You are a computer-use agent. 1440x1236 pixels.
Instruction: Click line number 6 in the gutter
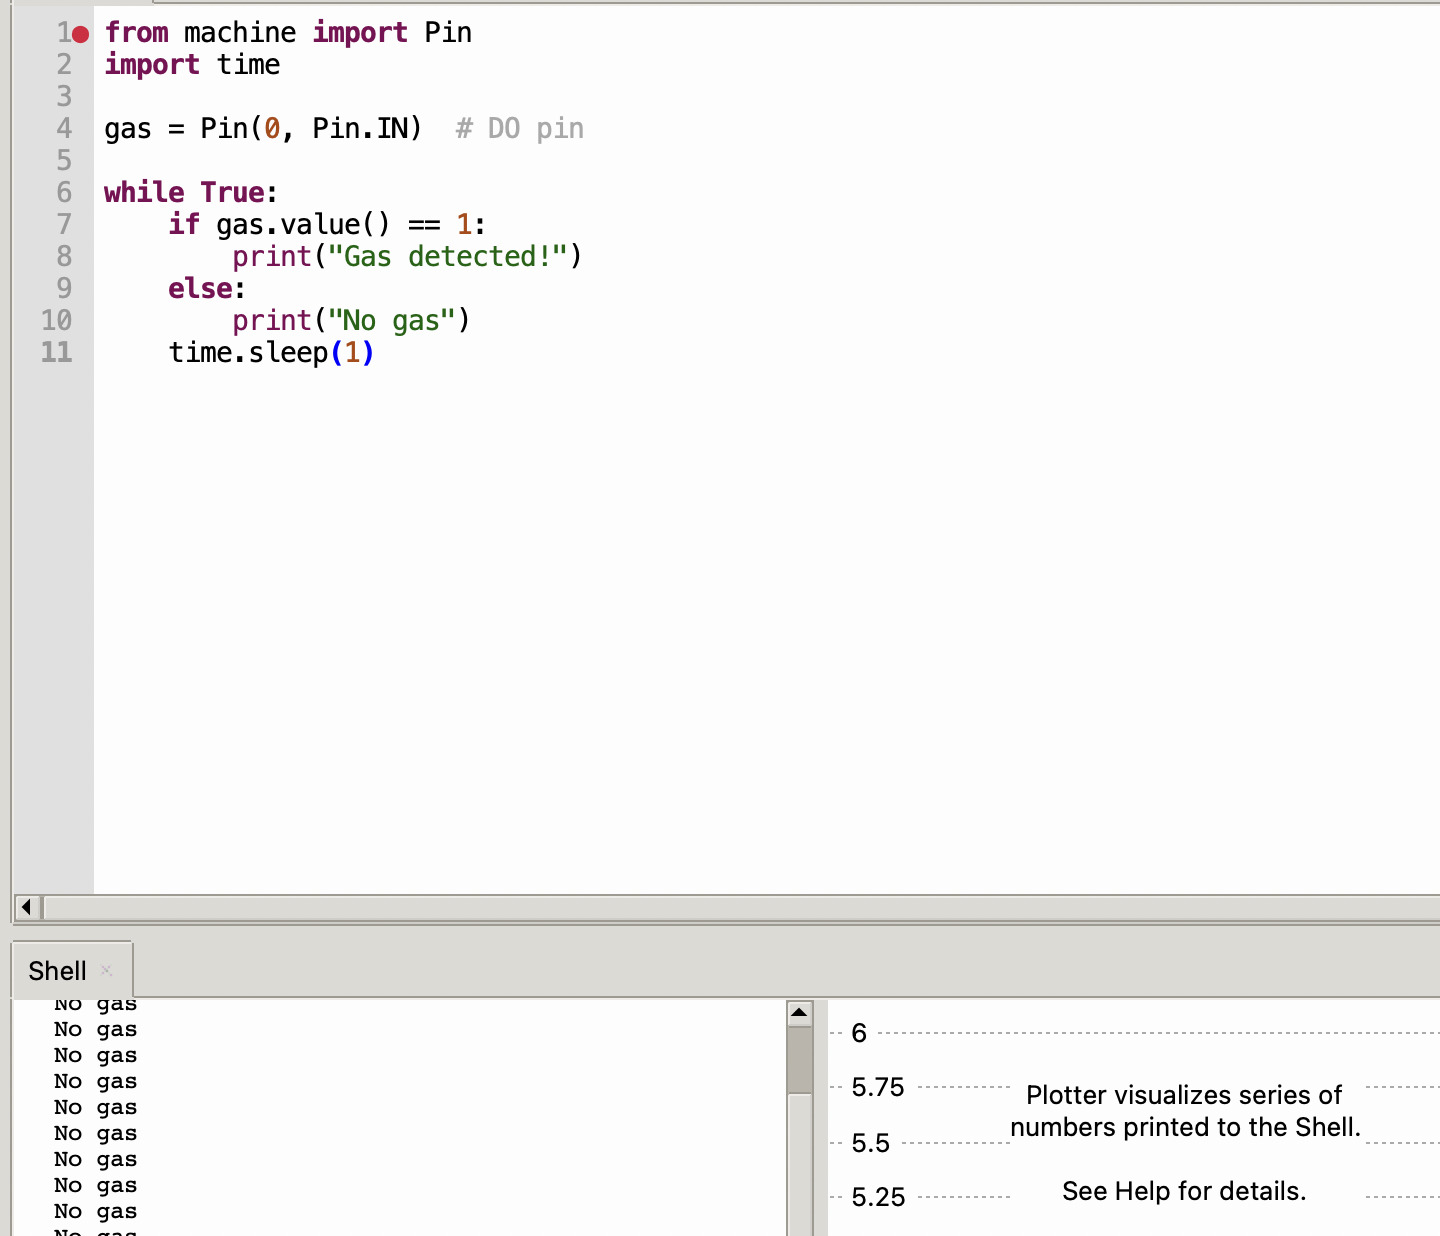[x=64, y=193]
